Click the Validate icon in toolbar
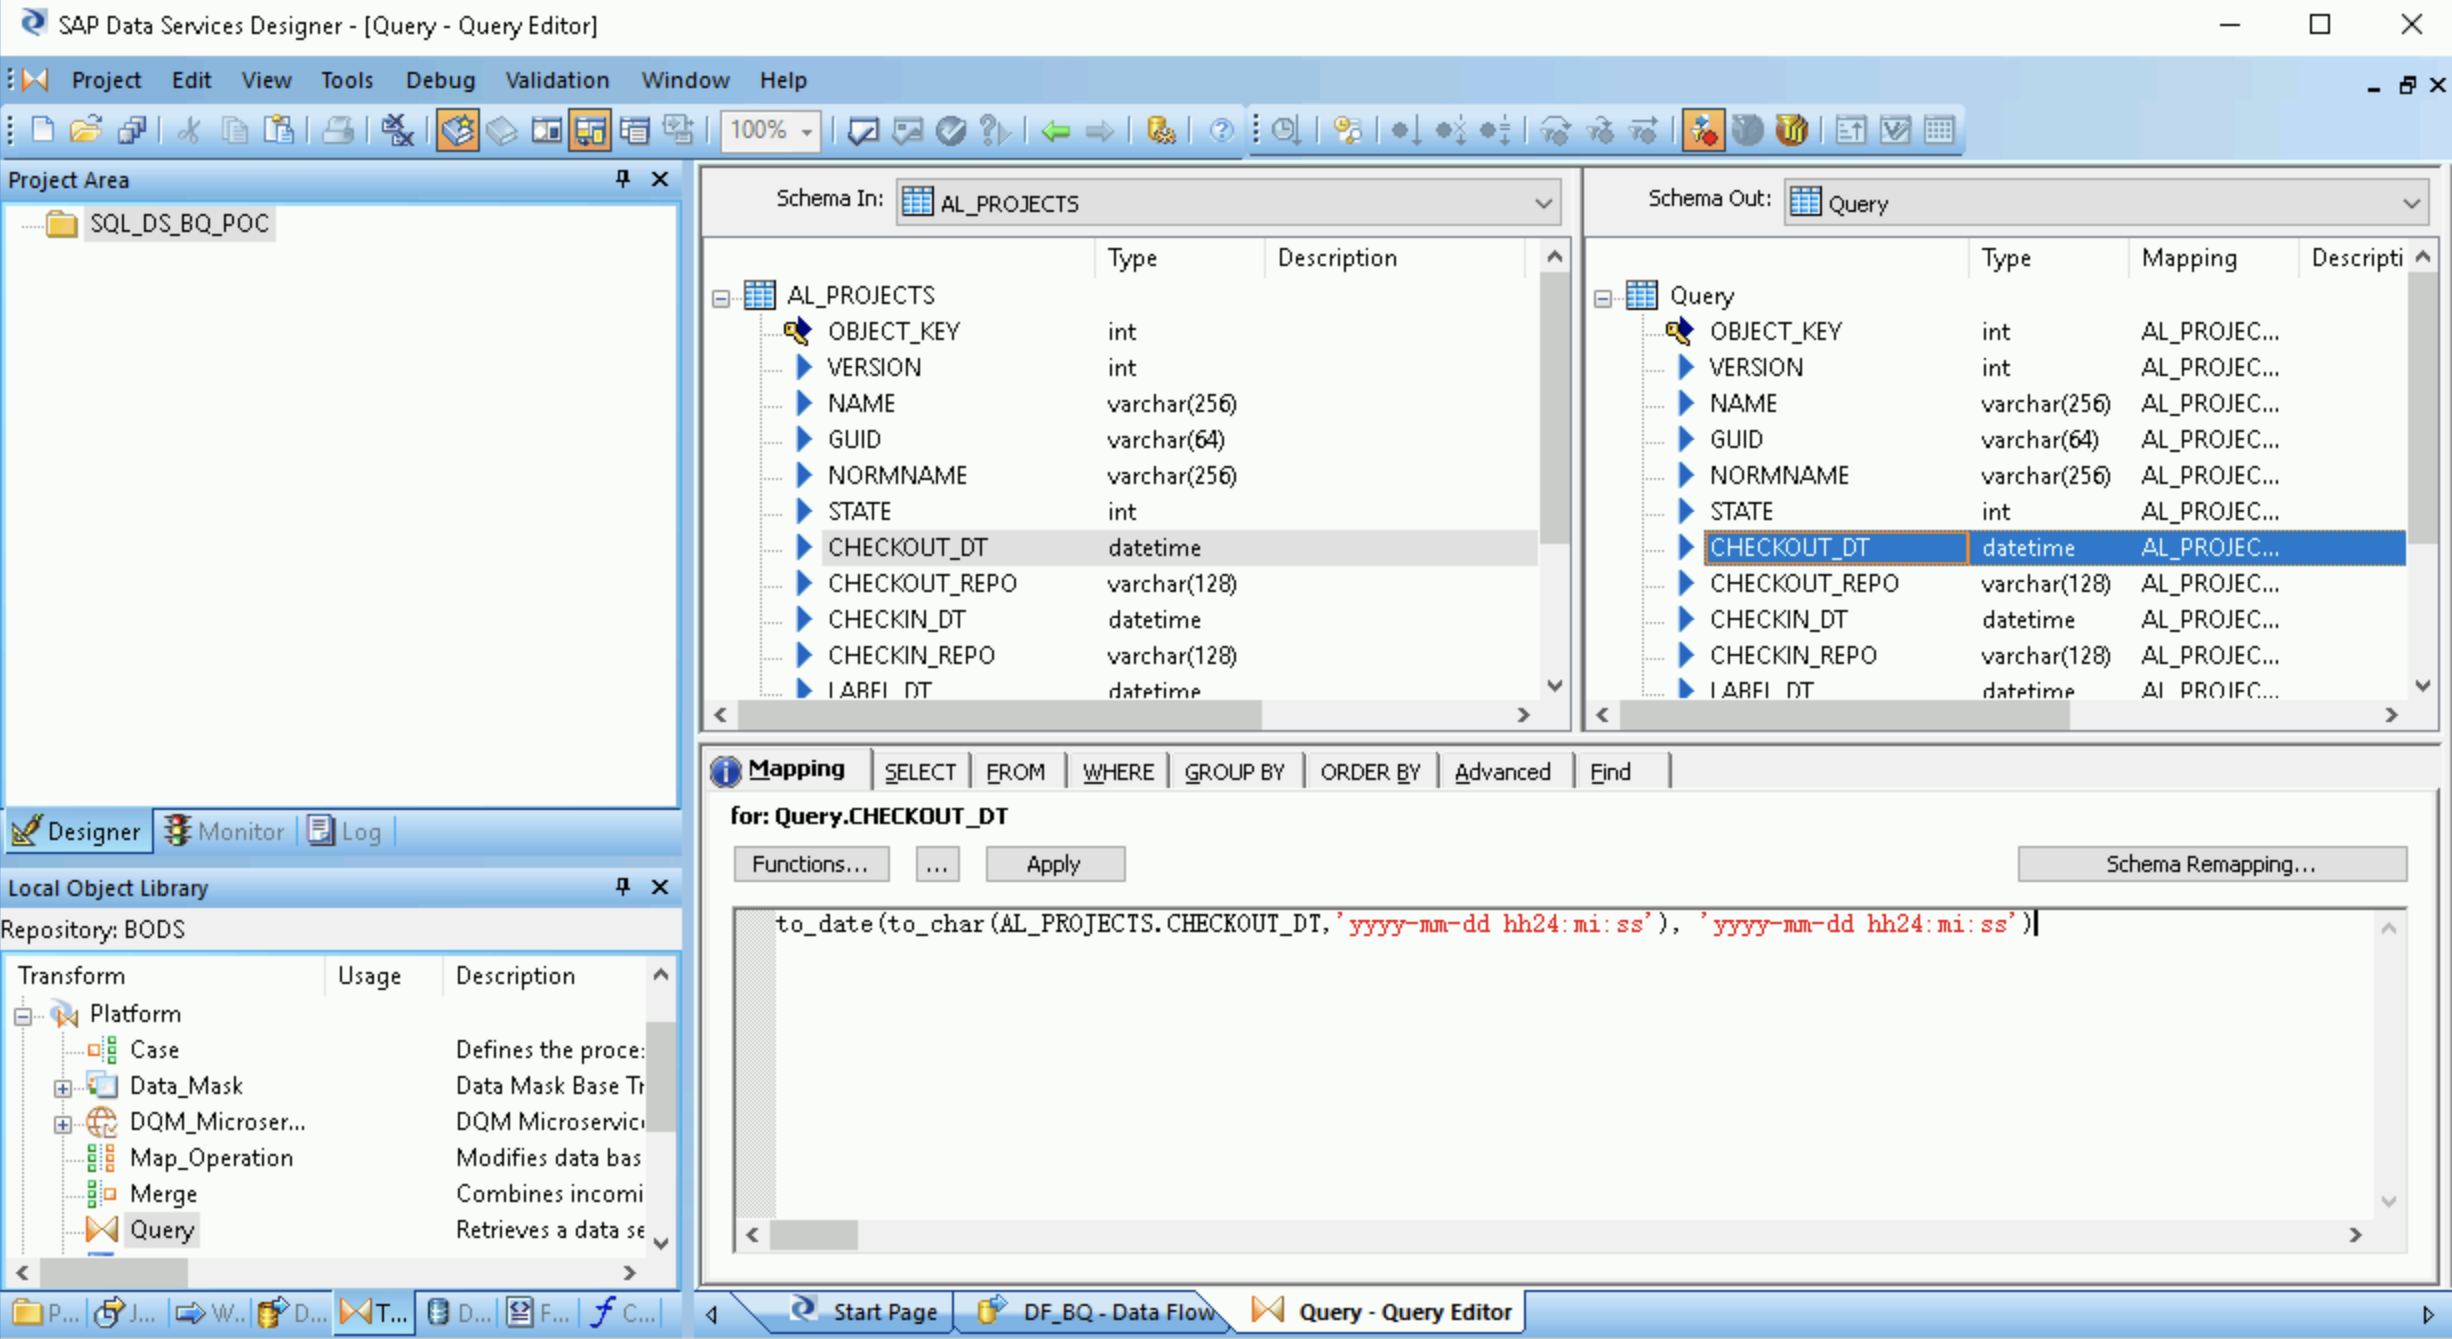Image resolution: width=2452 pixels, height=1339 pixels. click(951, 130)
